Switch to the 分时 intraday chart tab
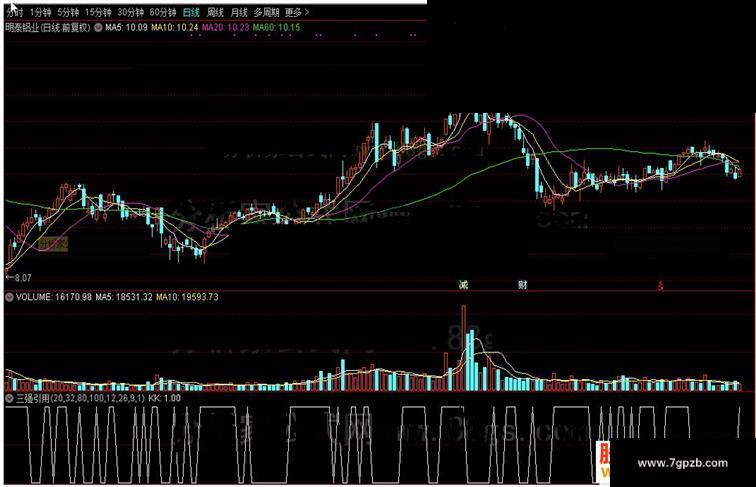This screenshot has height=487, width=756. click(14, 12)
